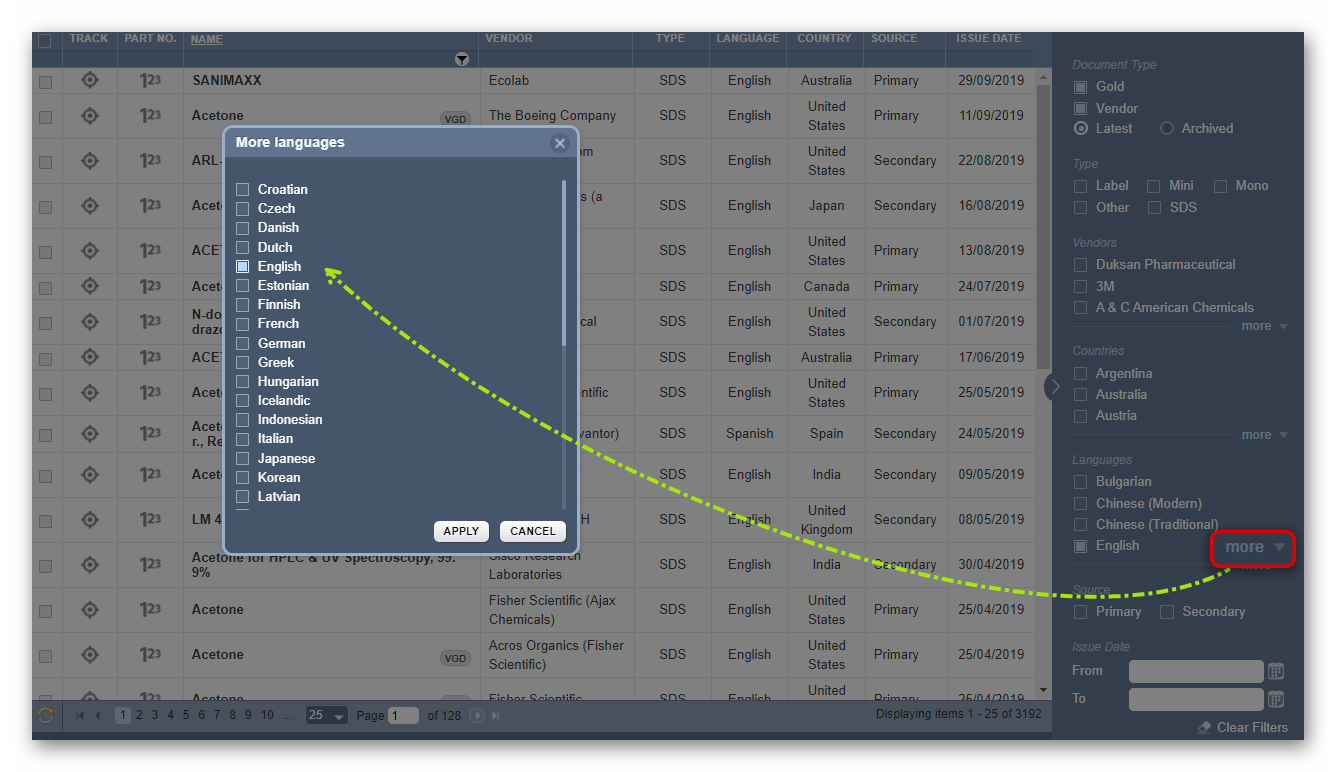Viewport: 1336px width, 772px height.
Task: Jump to the last page using the last-page icon
Action: (x=494, y=715)
